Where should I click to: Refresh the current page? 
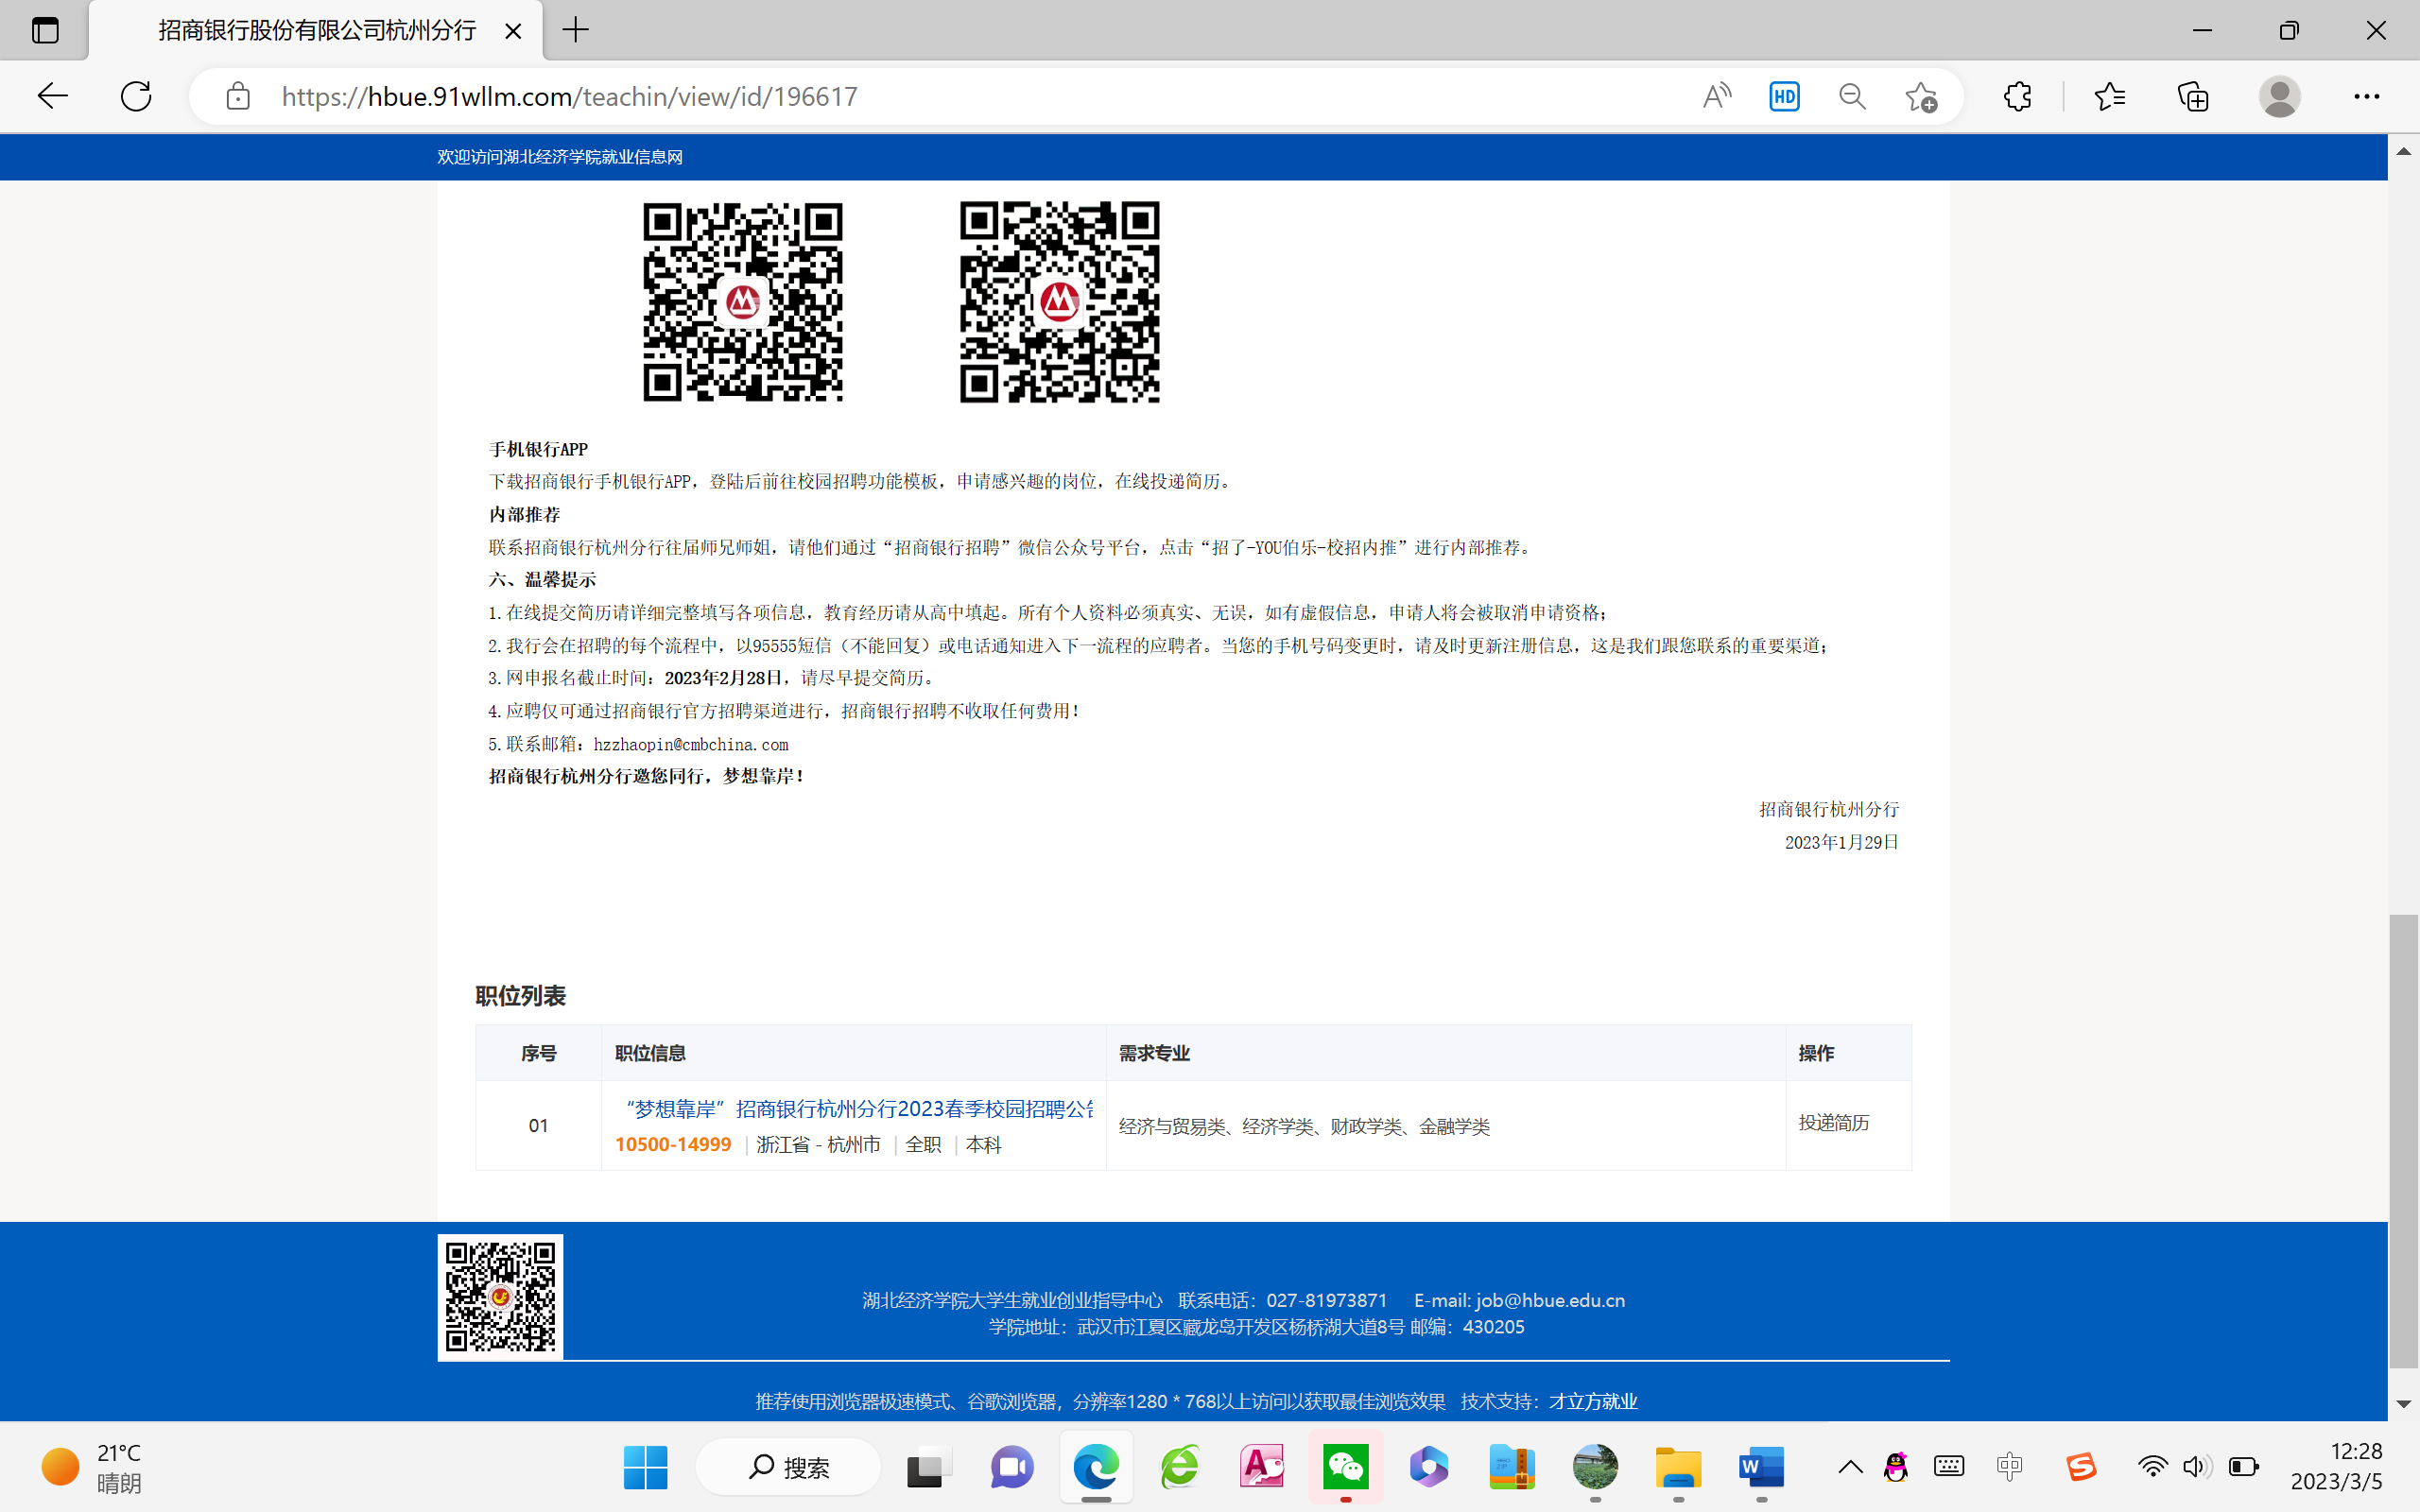[x=136, y=96]
